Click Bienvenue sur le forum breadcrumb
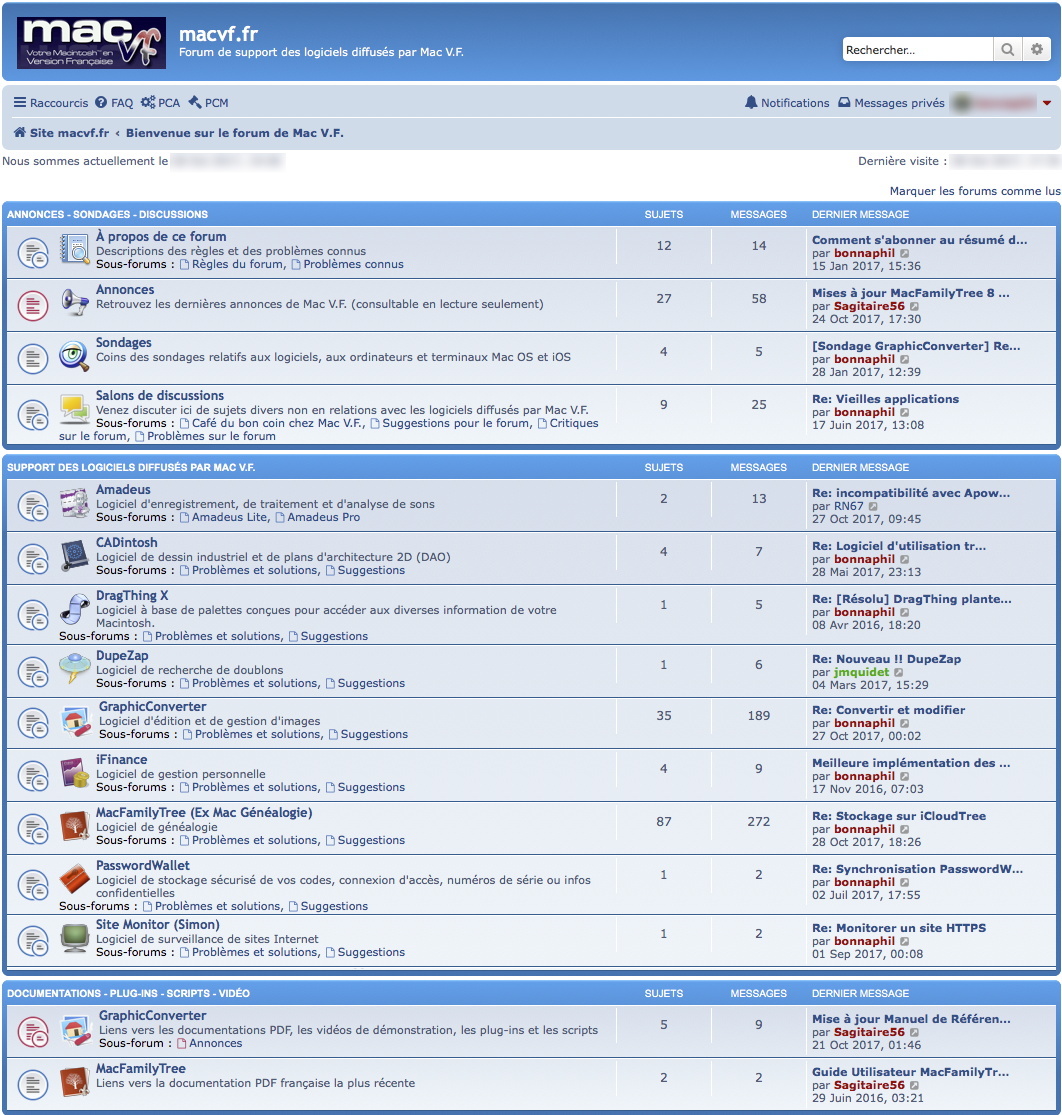This screenshot has height=1115, width=1062. tap(235, 132)
